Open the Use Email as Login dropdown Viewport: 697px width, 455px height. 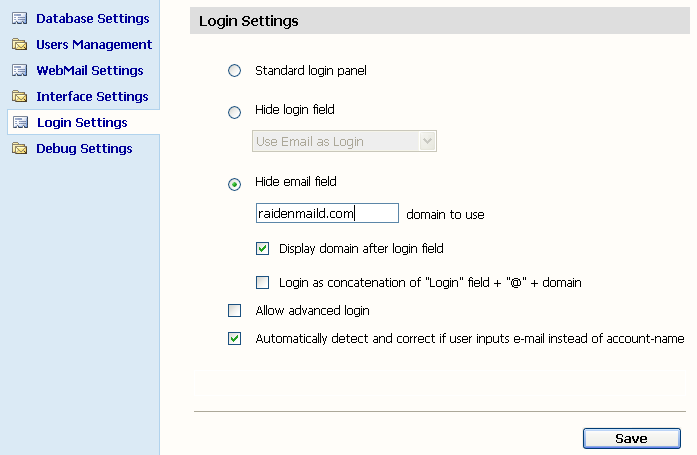point(344,142)
